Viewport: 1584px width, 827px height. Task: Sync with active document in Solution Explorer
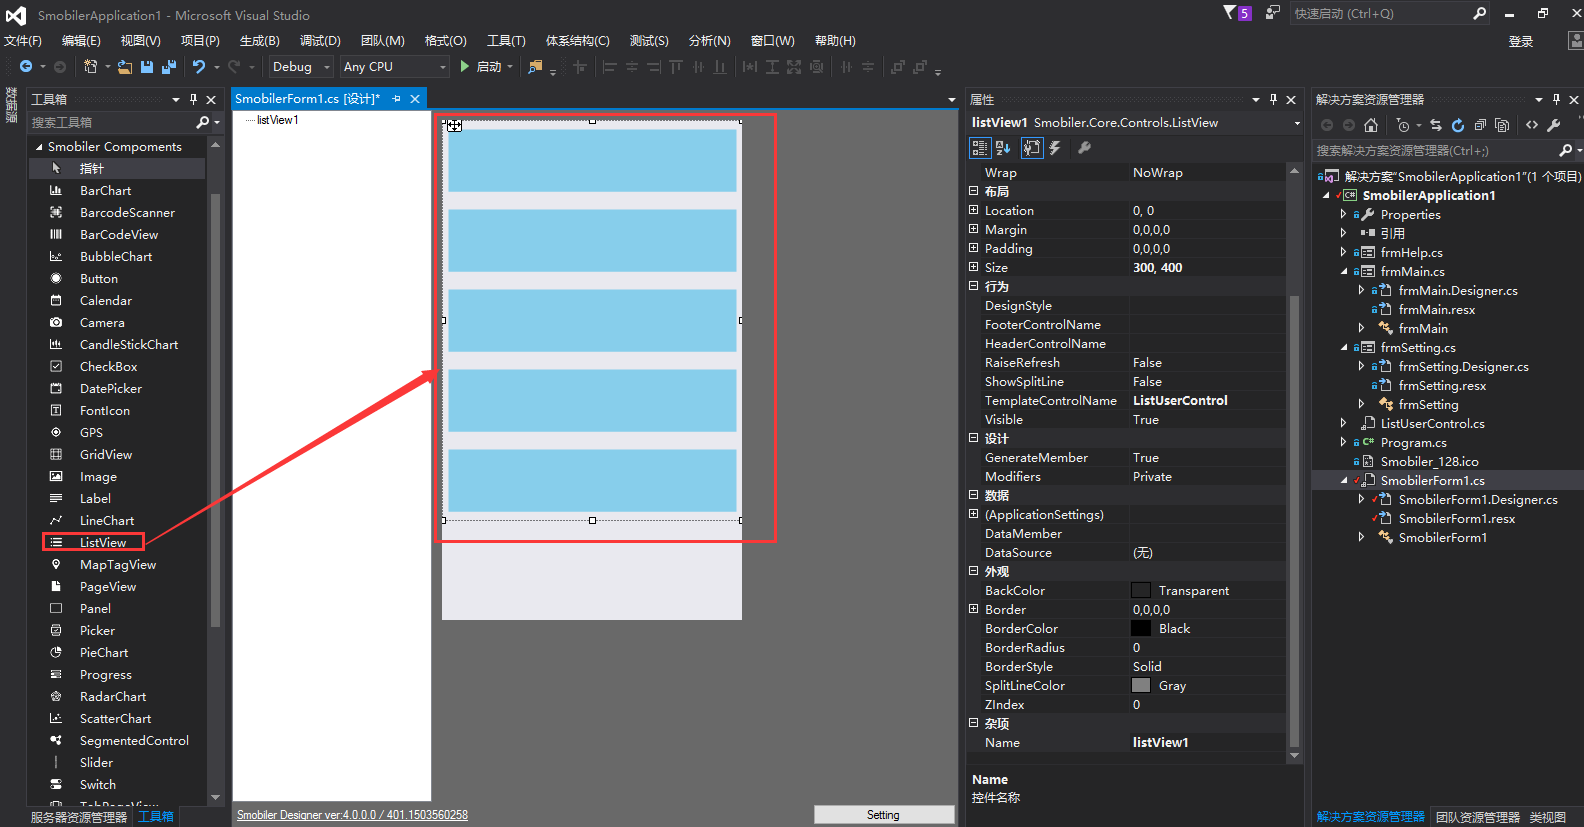click(x=1436, y=125)
